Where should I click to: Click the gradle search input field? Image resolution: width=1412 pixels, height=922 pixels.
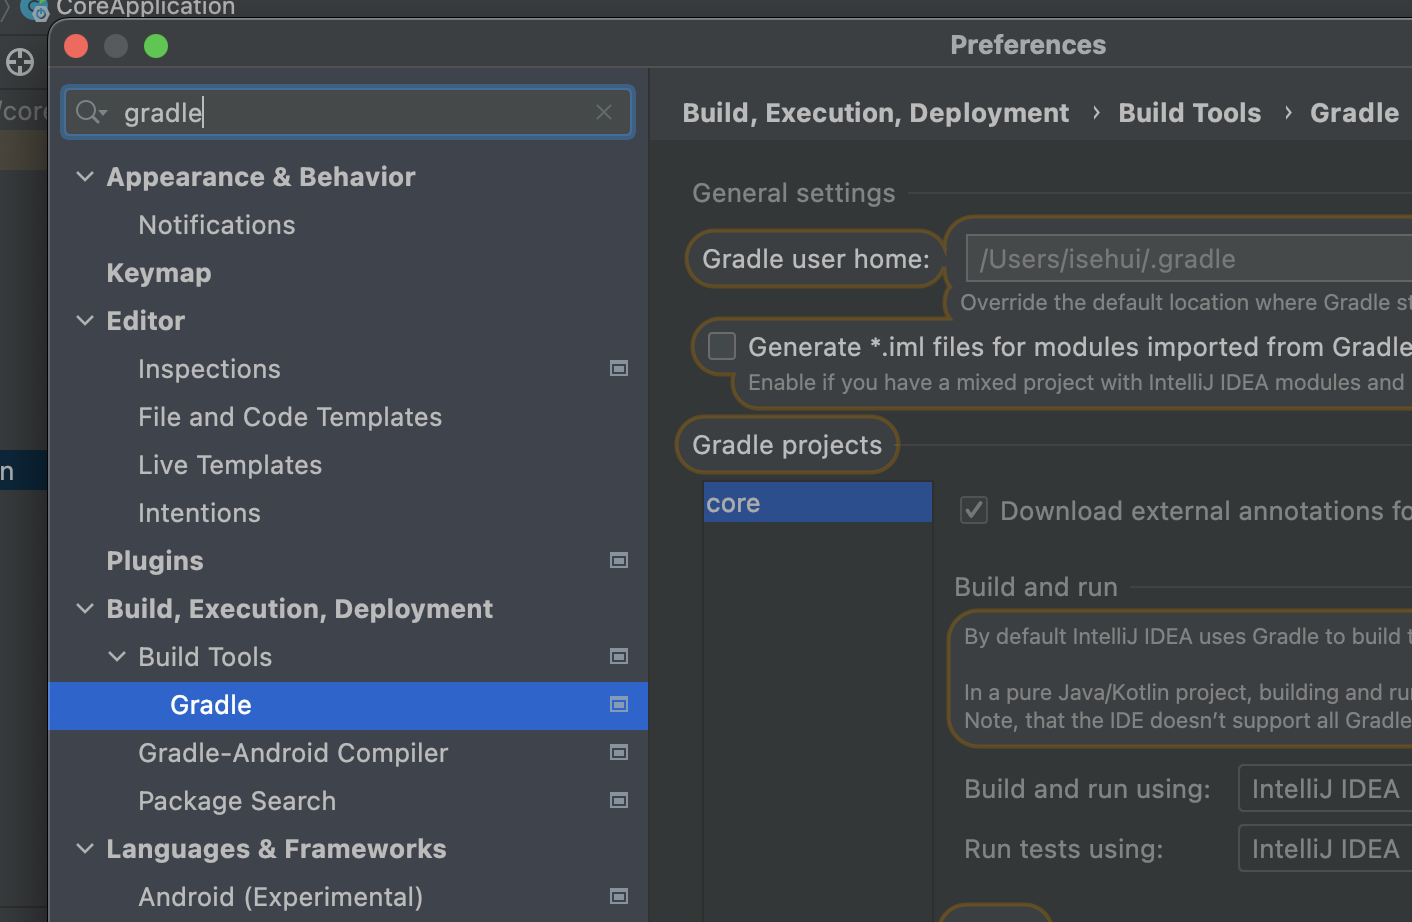(x=348, y=112)
